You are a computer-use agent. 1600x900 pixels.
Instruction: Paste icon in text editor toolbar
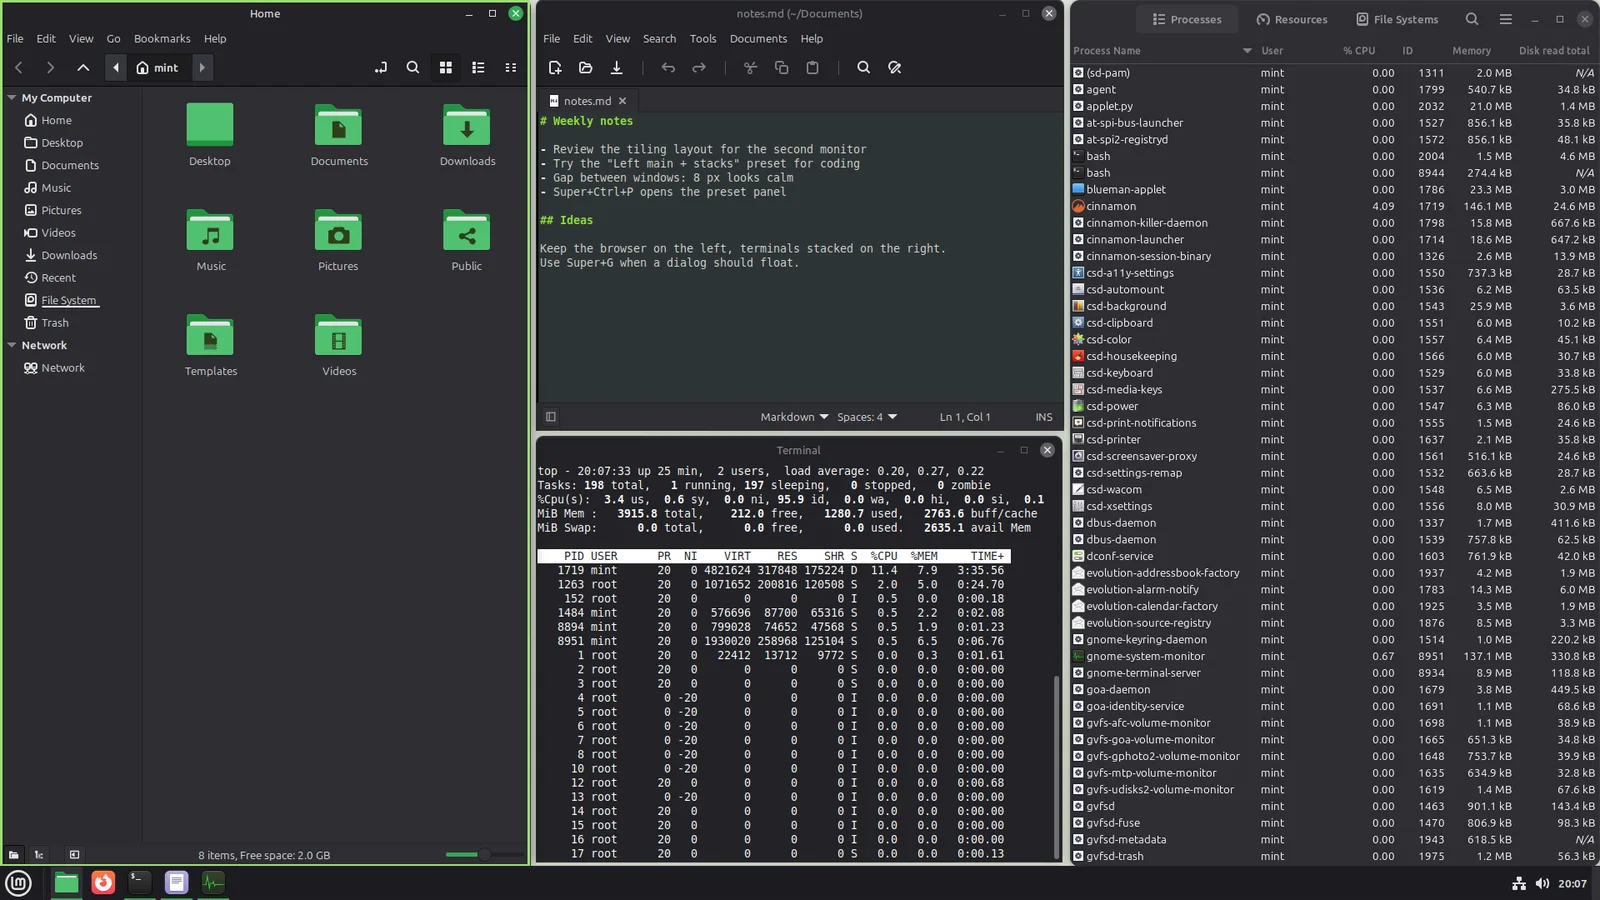pyautogui.click(x=812, y=68)
